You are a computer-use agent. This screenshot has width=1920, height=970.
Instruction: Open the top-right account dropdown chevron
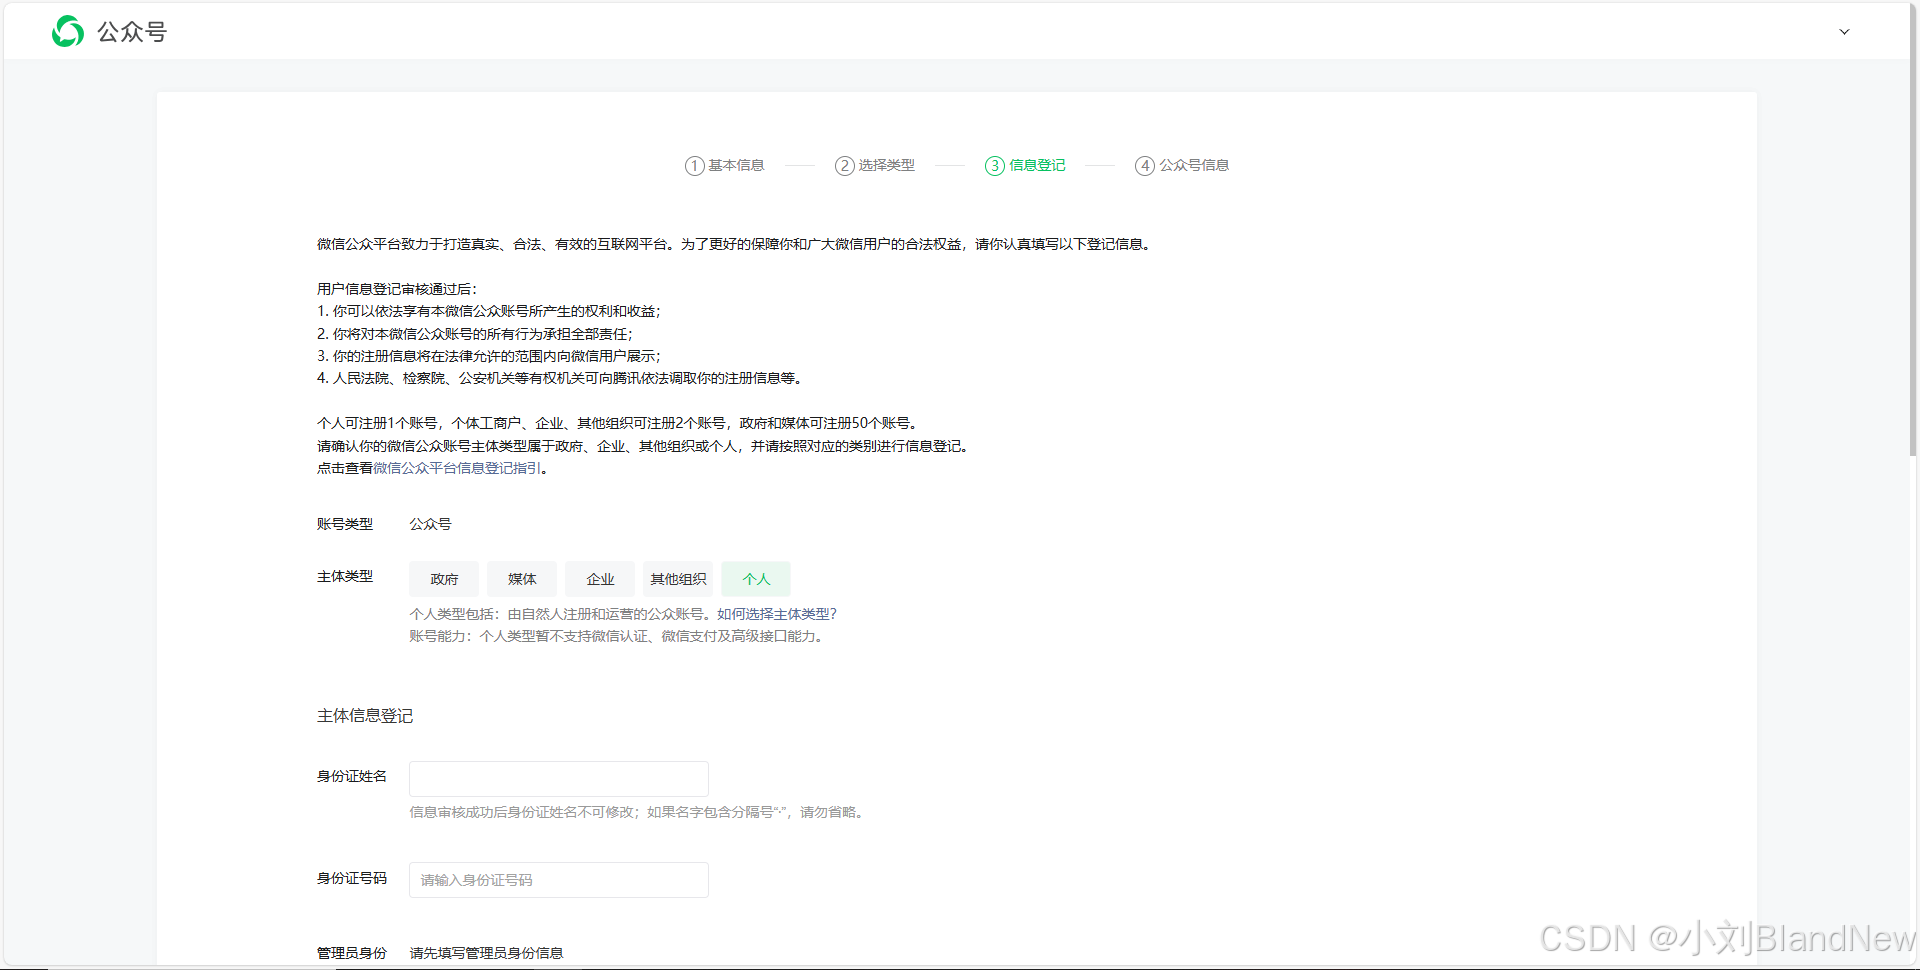pyautogui.click(x=1844, y=32)
